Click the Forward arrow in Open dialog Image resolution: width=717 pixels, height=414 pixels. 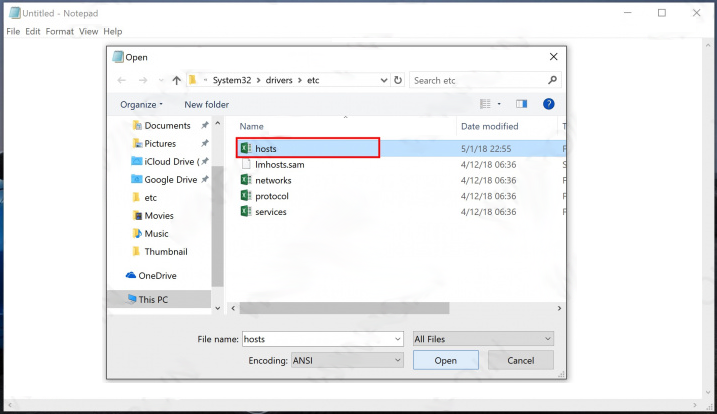(143, 80)
